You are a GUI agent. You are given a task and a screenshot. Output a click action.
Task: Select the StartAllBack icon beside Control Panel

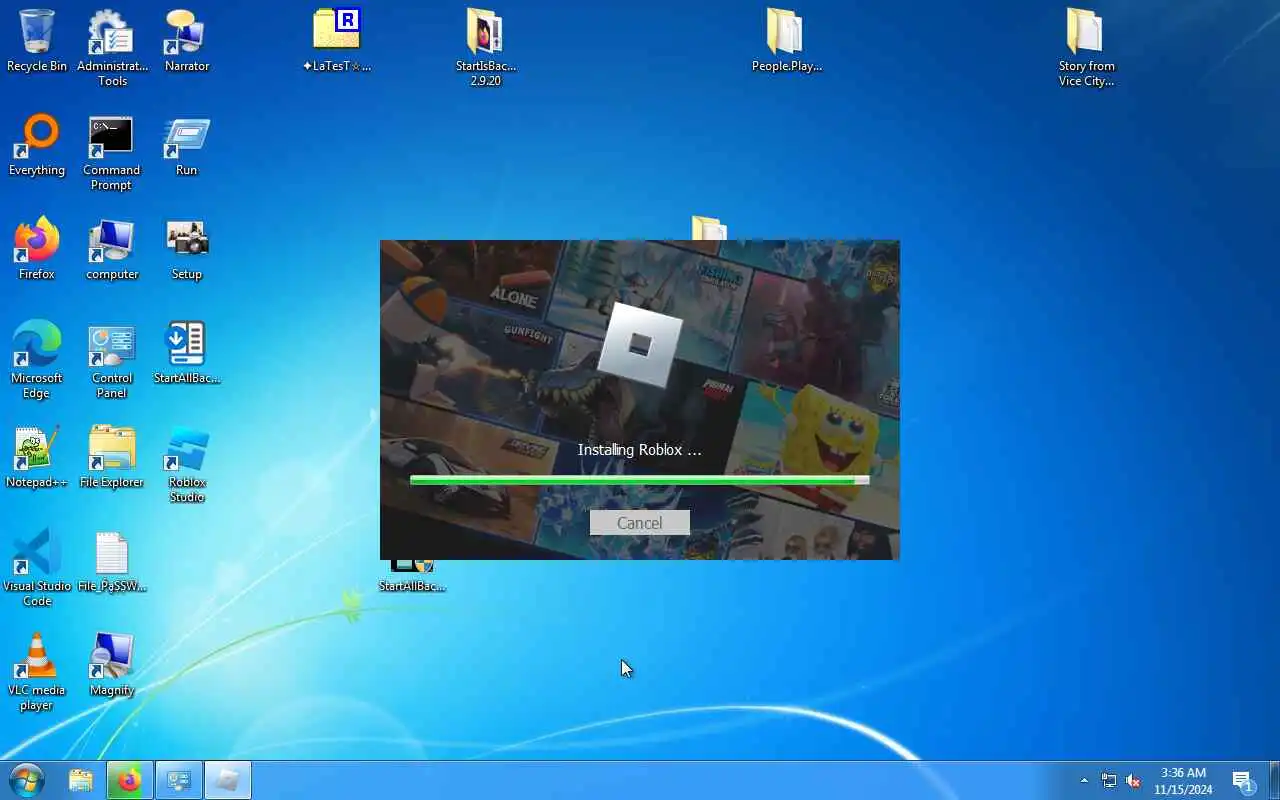(x=187, y=353)
